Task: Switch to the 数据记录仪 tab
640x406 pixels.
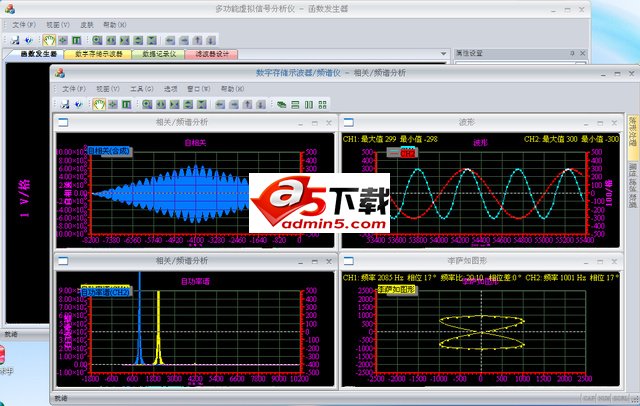Action: (158, 54)
